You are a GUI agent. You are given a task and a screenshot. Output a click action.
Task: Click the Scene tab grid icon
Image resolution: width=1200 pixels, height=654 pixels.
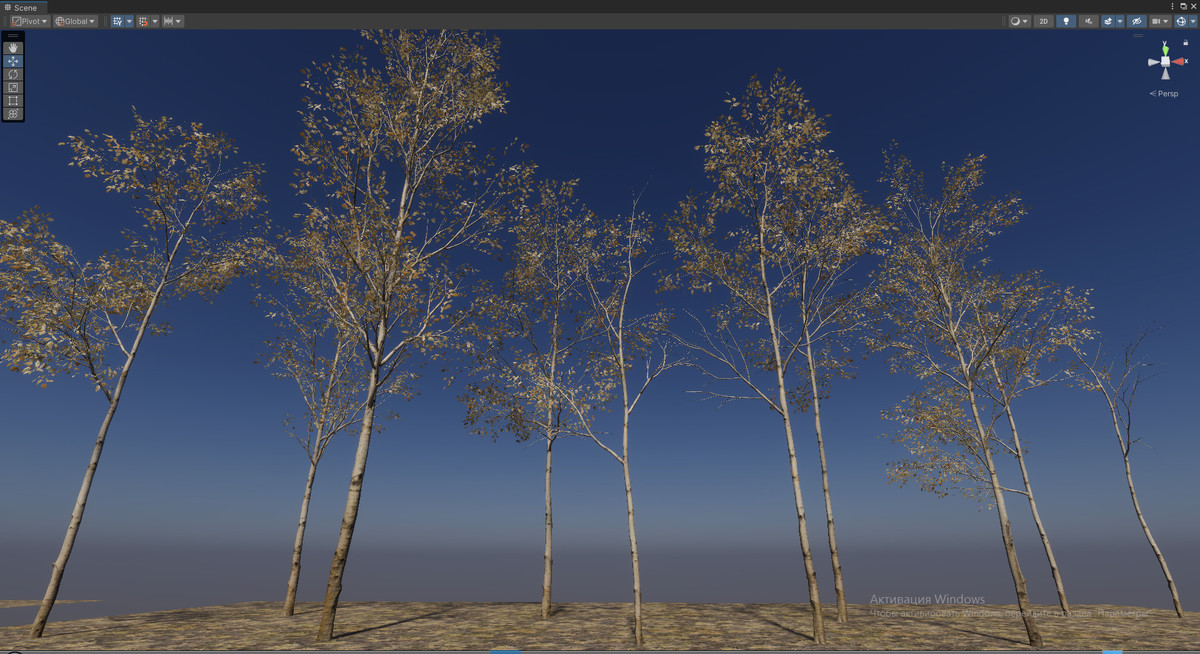8,7
